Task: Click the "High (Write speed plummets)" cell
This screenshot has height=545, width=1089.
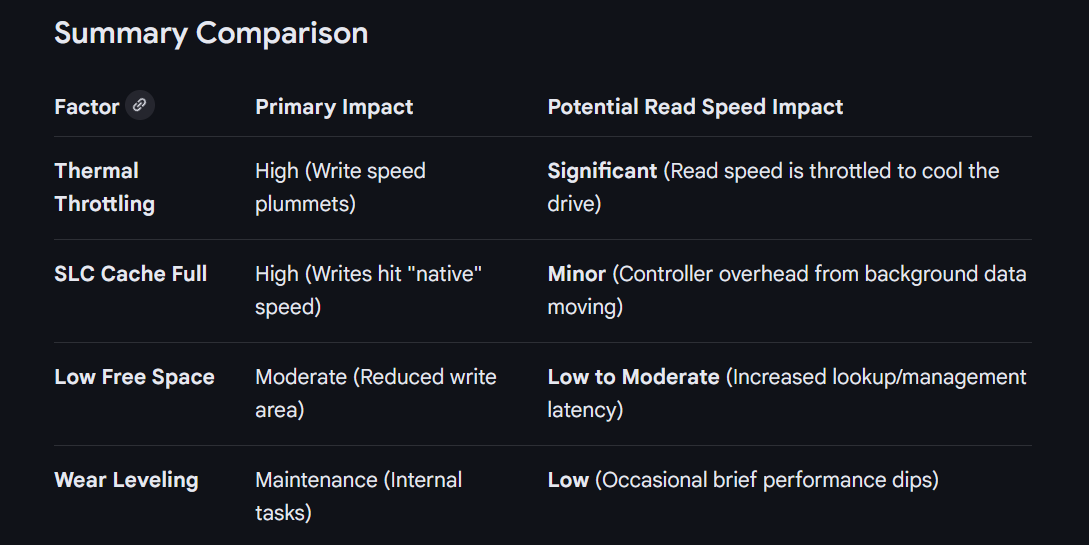Action: pyautogui.click(x=340, y=187)
